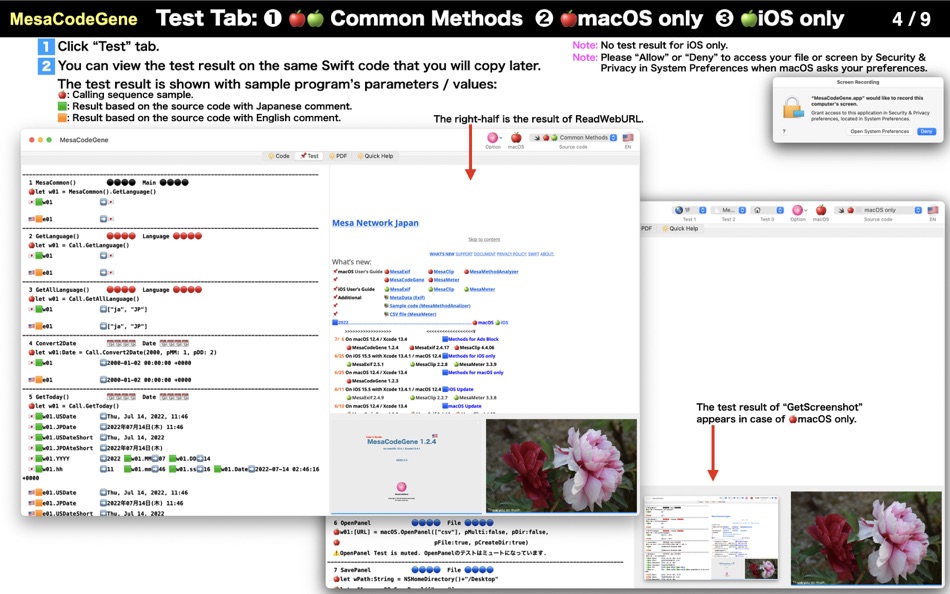
Task: Click the red apple beside 'let w01 = MesaCommon().GetLanguage()'
Action: pyautogui.click(x=32, y=192)
